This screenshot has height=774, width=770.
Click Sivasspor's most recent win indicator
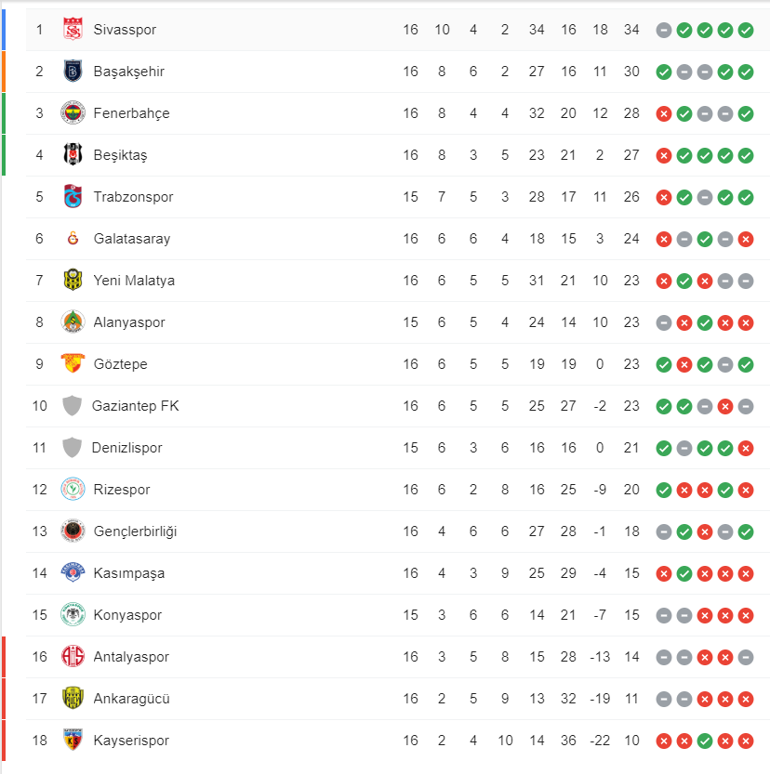pos(746,30)
